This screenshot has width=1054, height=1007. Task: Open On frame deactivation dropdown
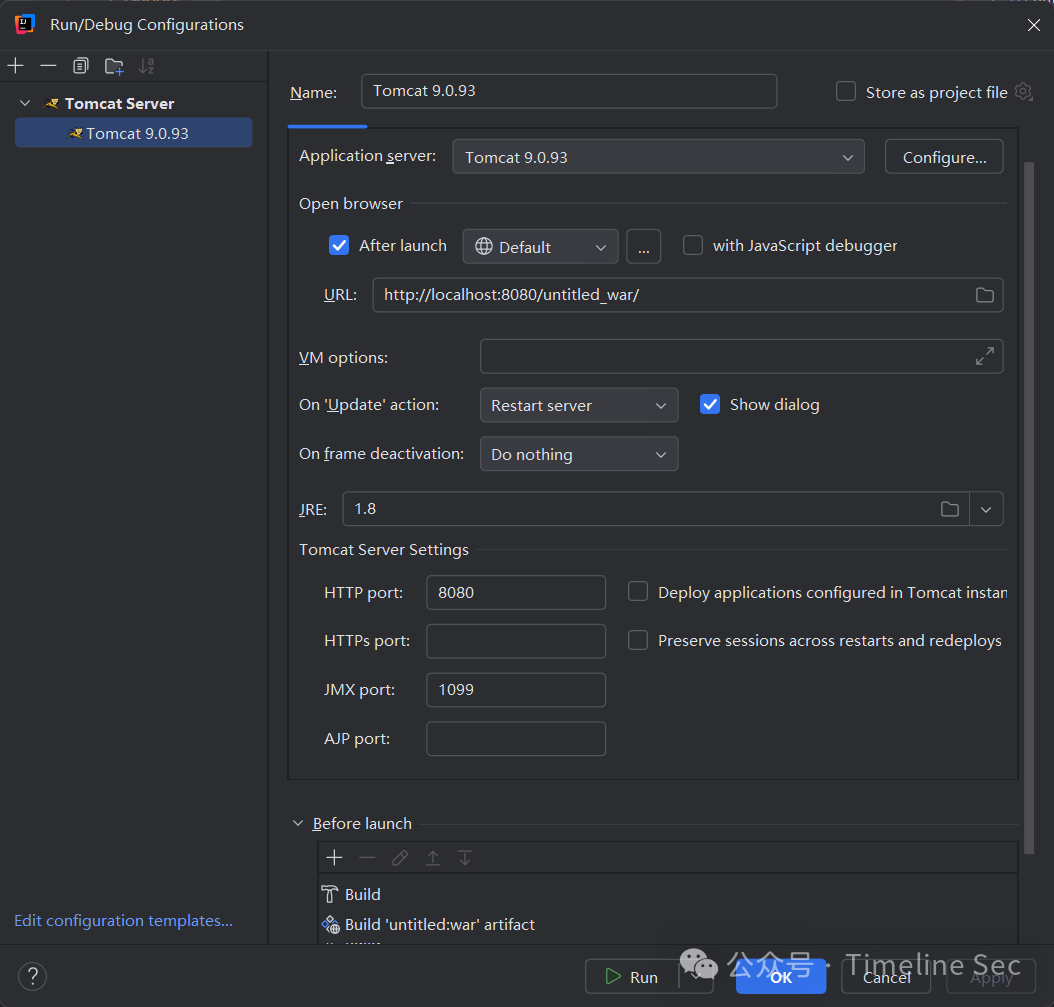tap(579, 454)
